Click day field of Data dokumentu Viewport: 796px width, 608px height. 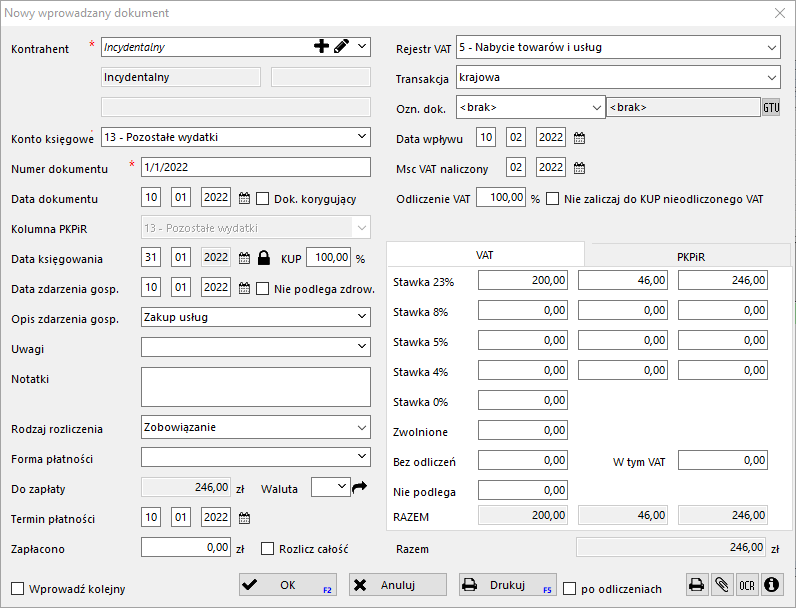pyautogui.click(x=151, y=197)
